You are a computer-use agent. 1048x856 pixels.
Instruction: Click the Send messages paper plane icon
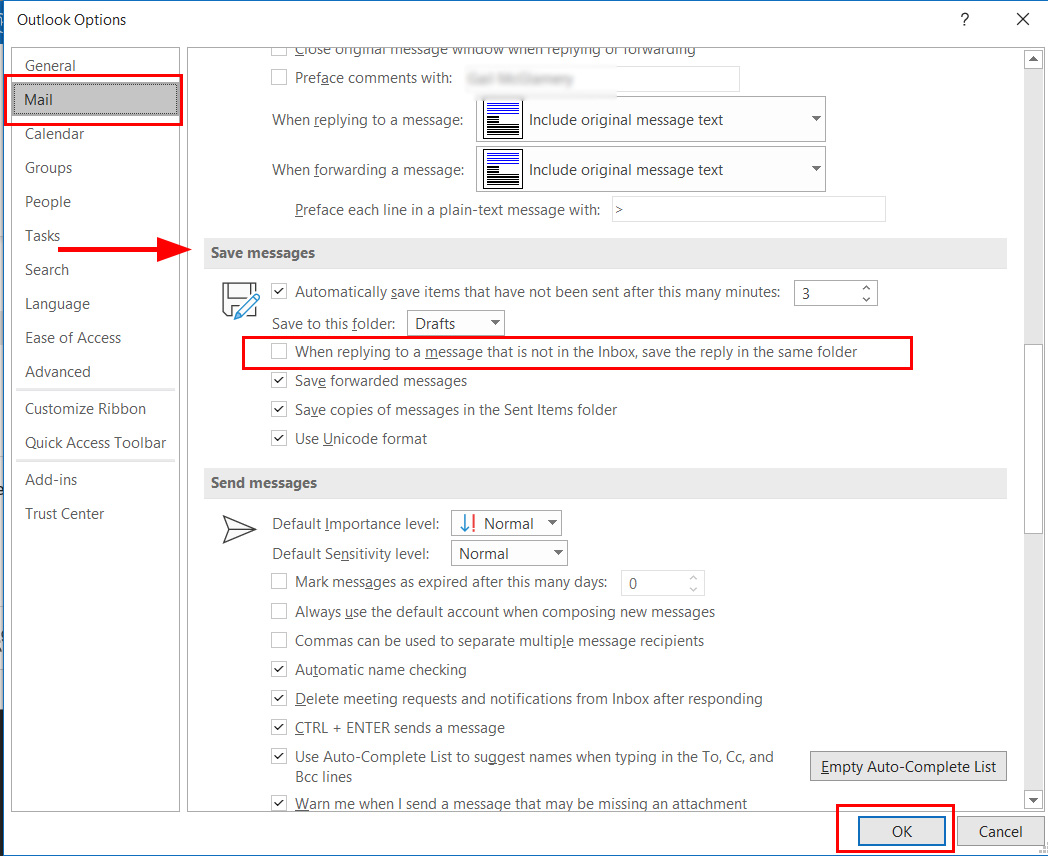point(239,530)
